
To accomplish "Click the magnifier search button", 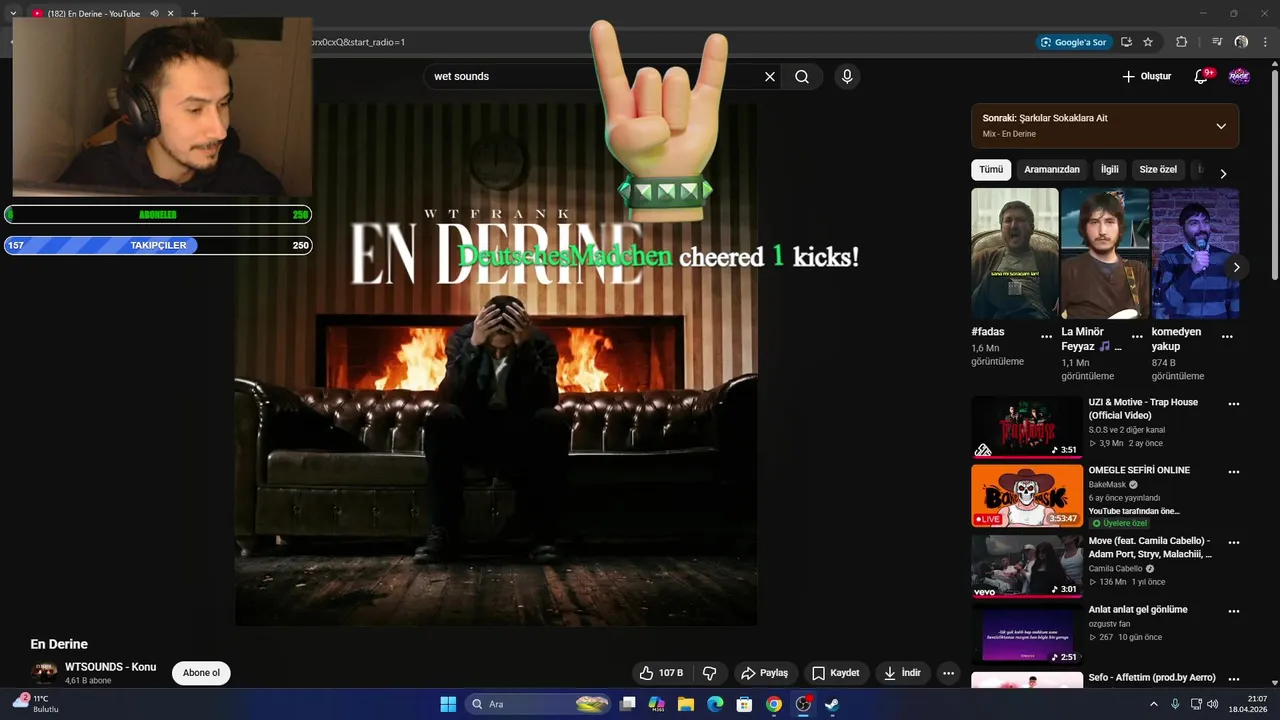I will (802, 77).
